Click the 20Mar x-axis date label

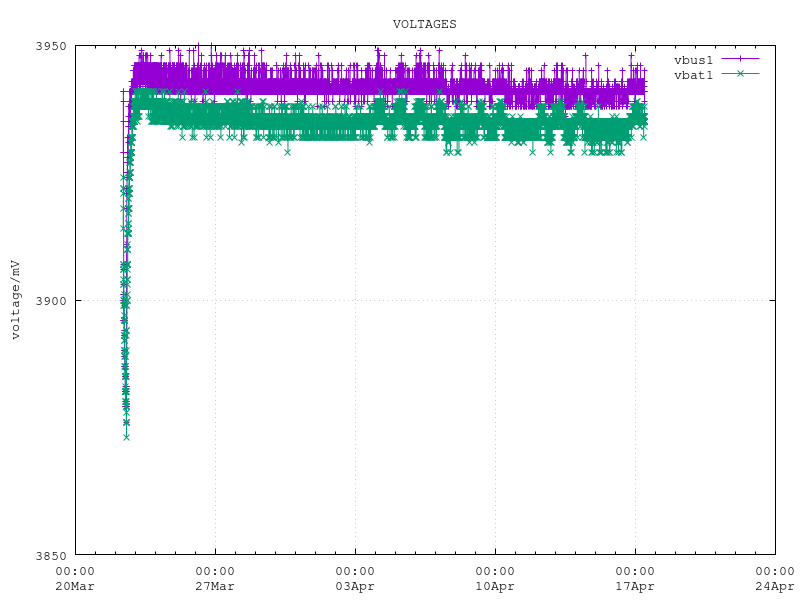tap(75, 586)
